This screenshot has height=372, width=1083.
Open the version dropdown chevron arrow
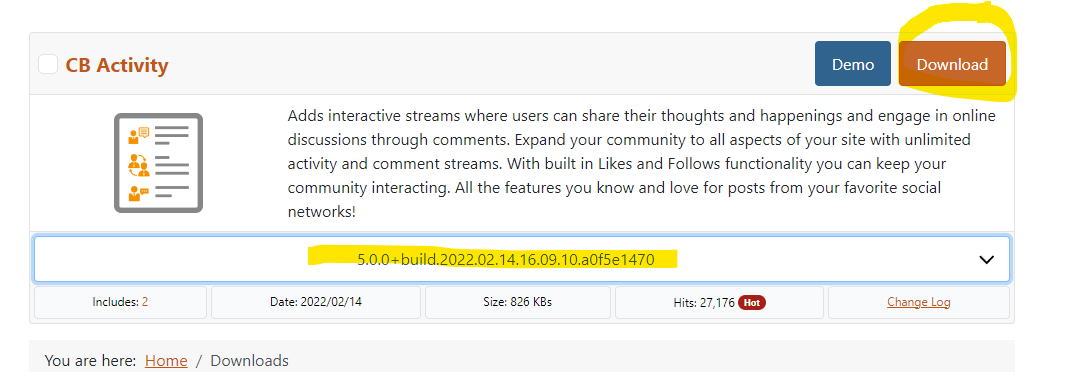(x=987, y=260)
